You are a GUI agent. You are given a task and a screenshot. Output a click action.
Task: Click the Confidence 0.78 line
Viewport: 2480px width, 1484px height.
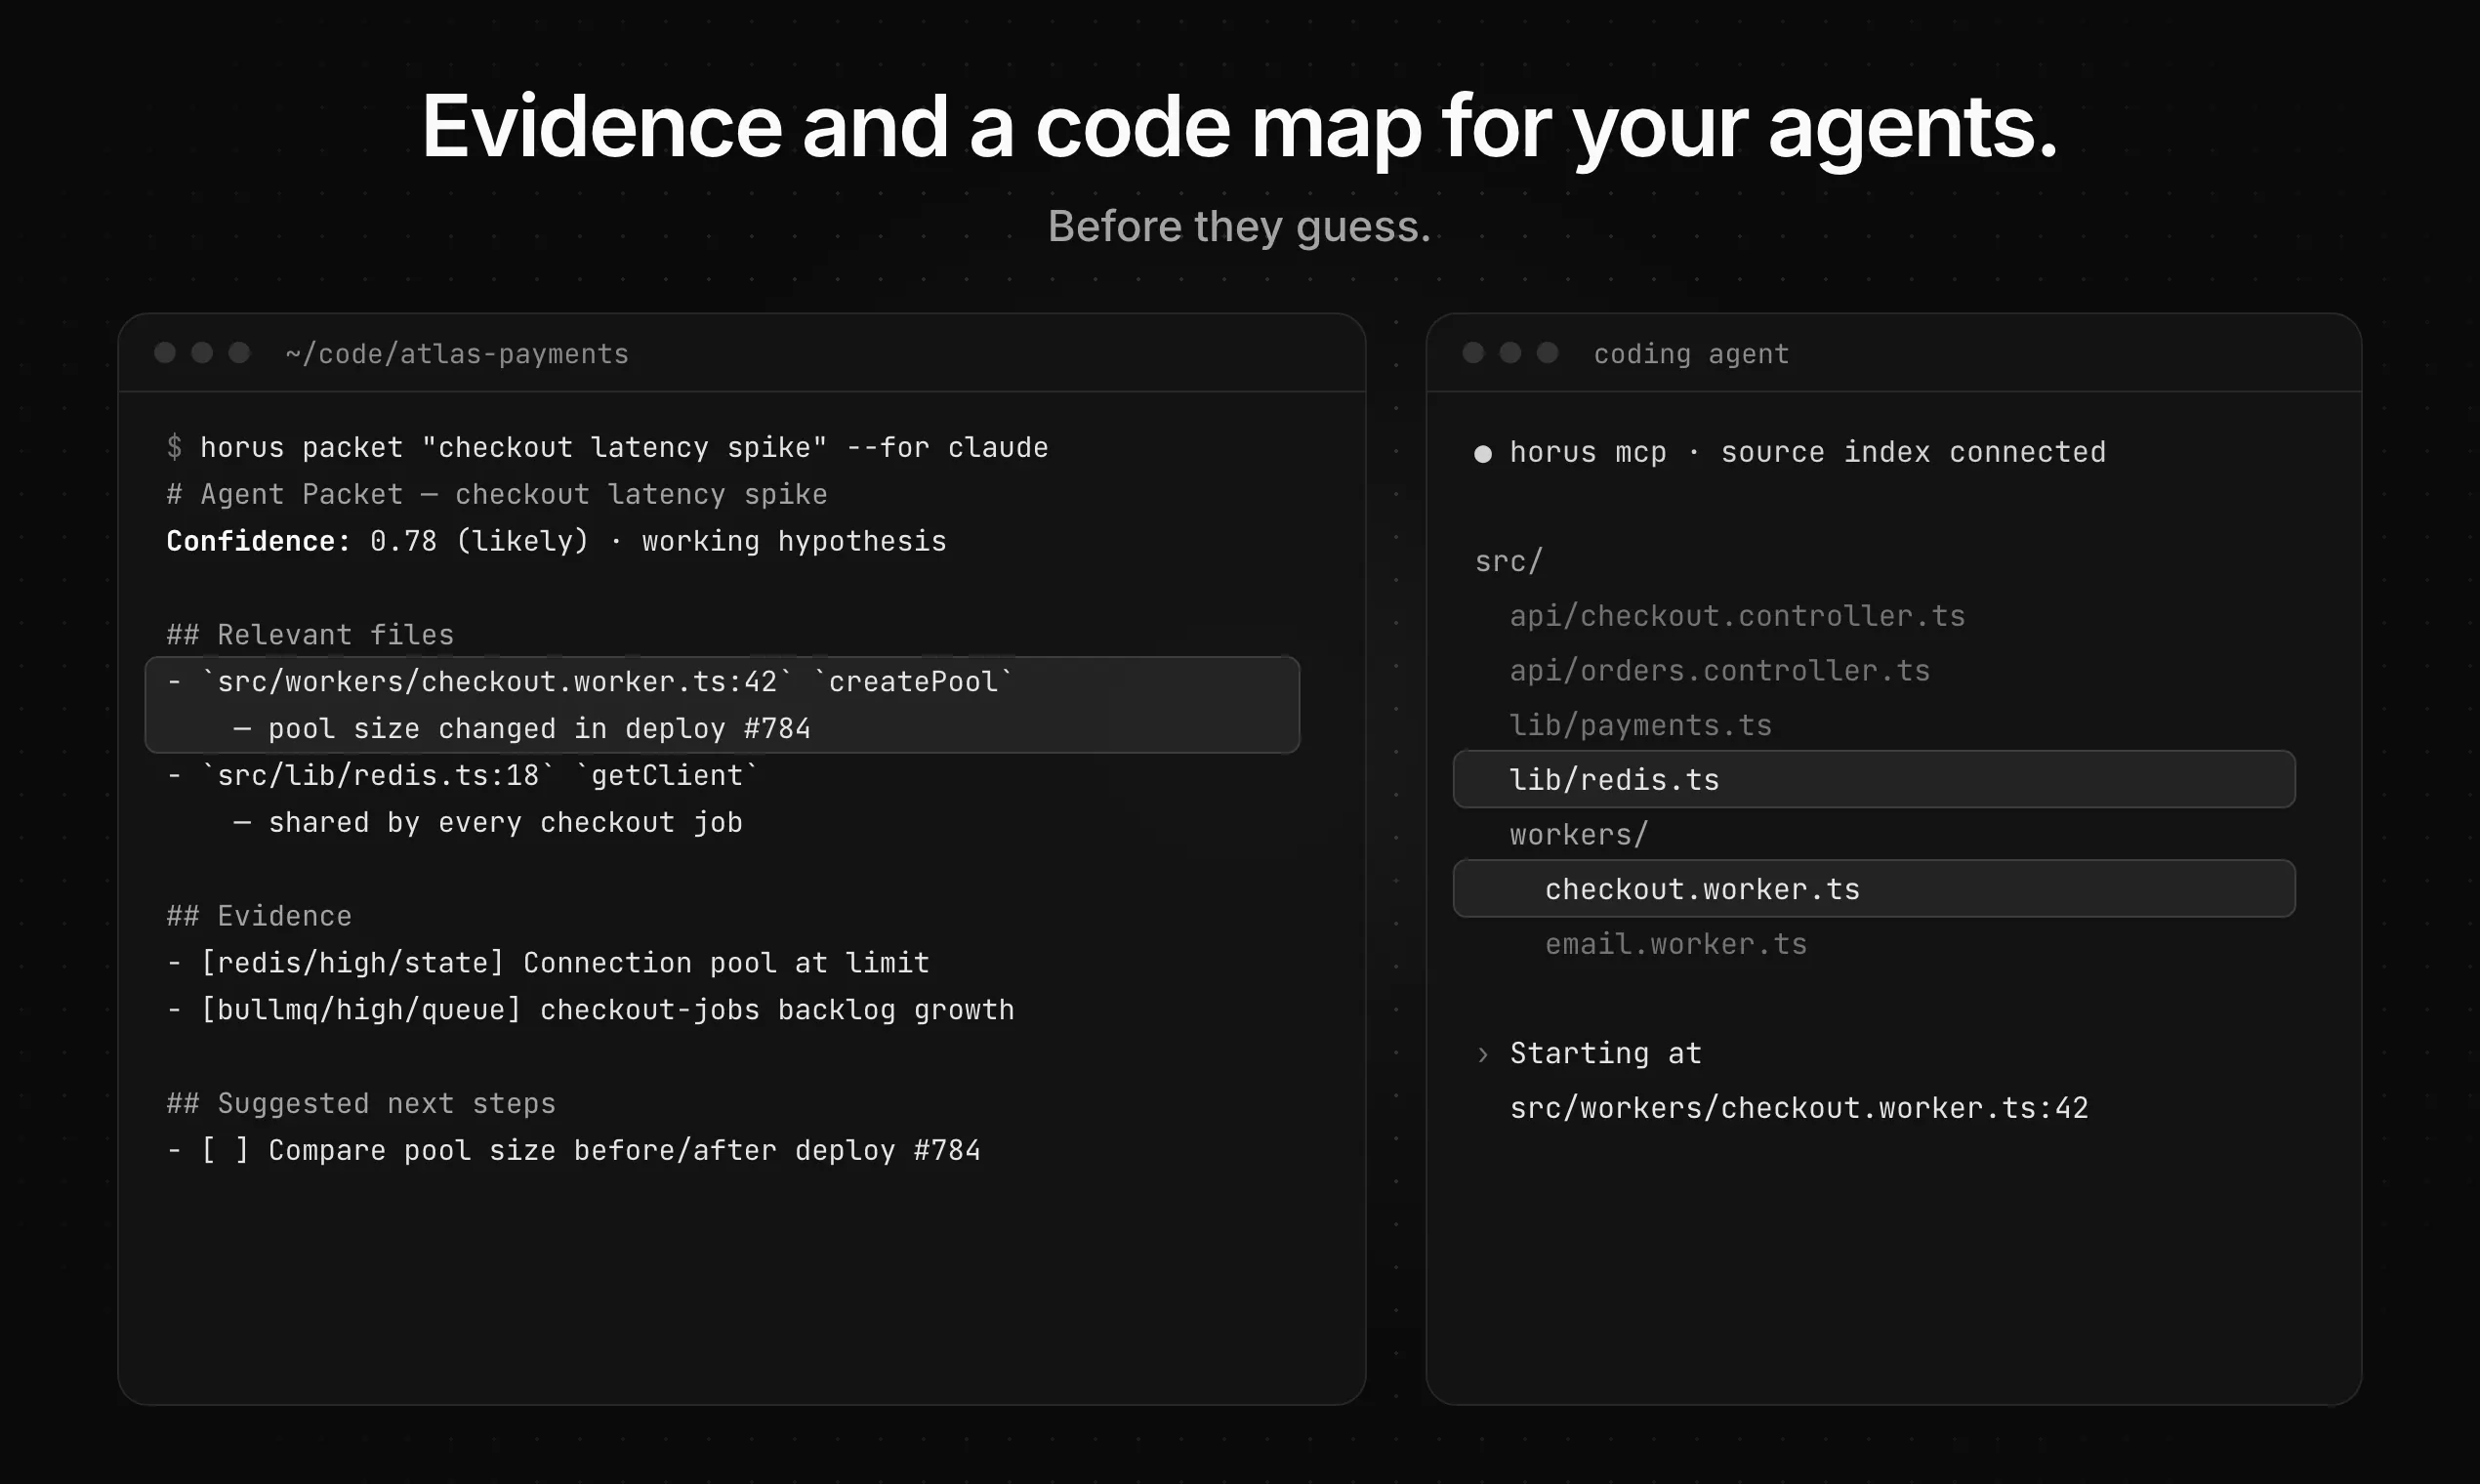[x=556, y=542]
